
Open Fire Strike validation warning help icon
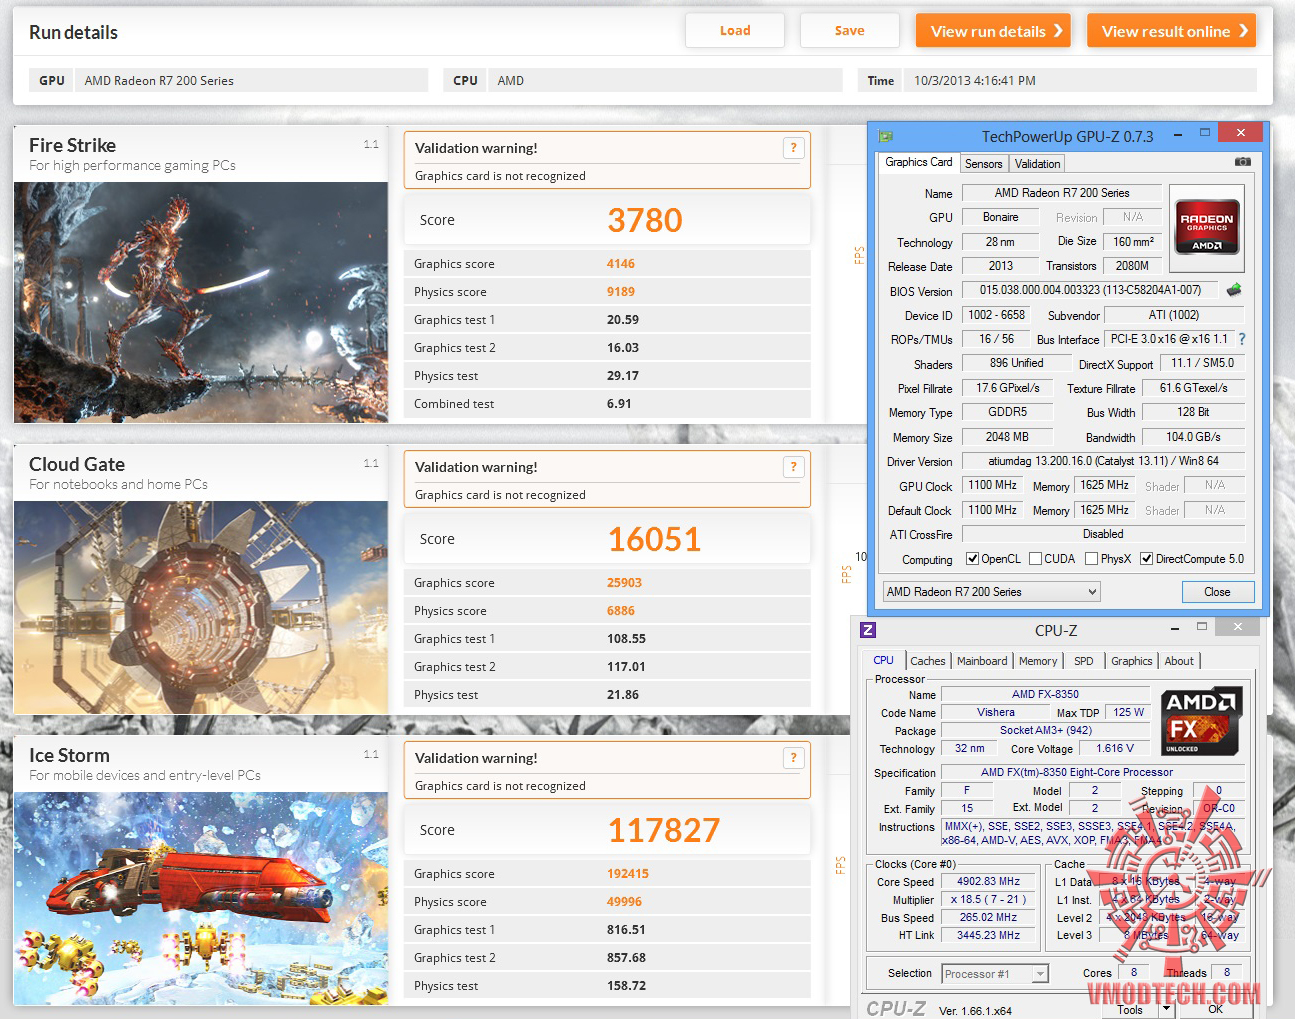coord(793,148)
